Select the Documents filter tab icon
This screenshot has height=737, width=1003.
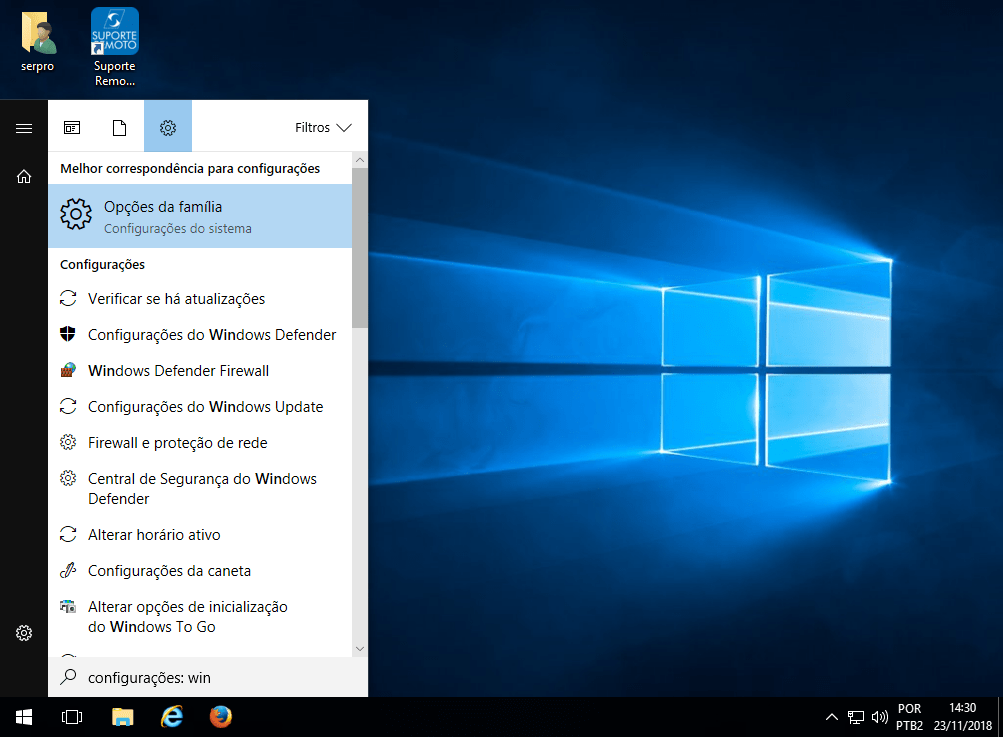[x=120, y=128]
